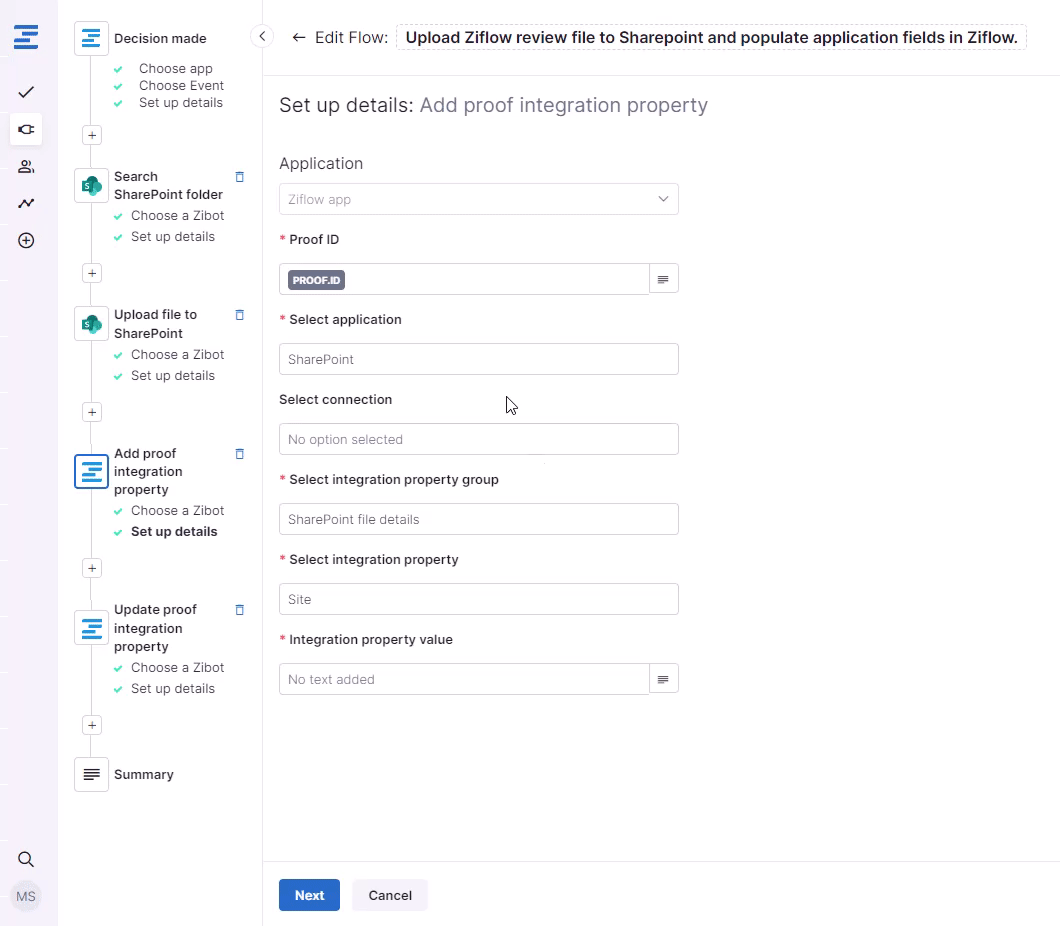Screen dimensions: 1060x926
Task: Click the MS user avatar
Action: (26, 896)
